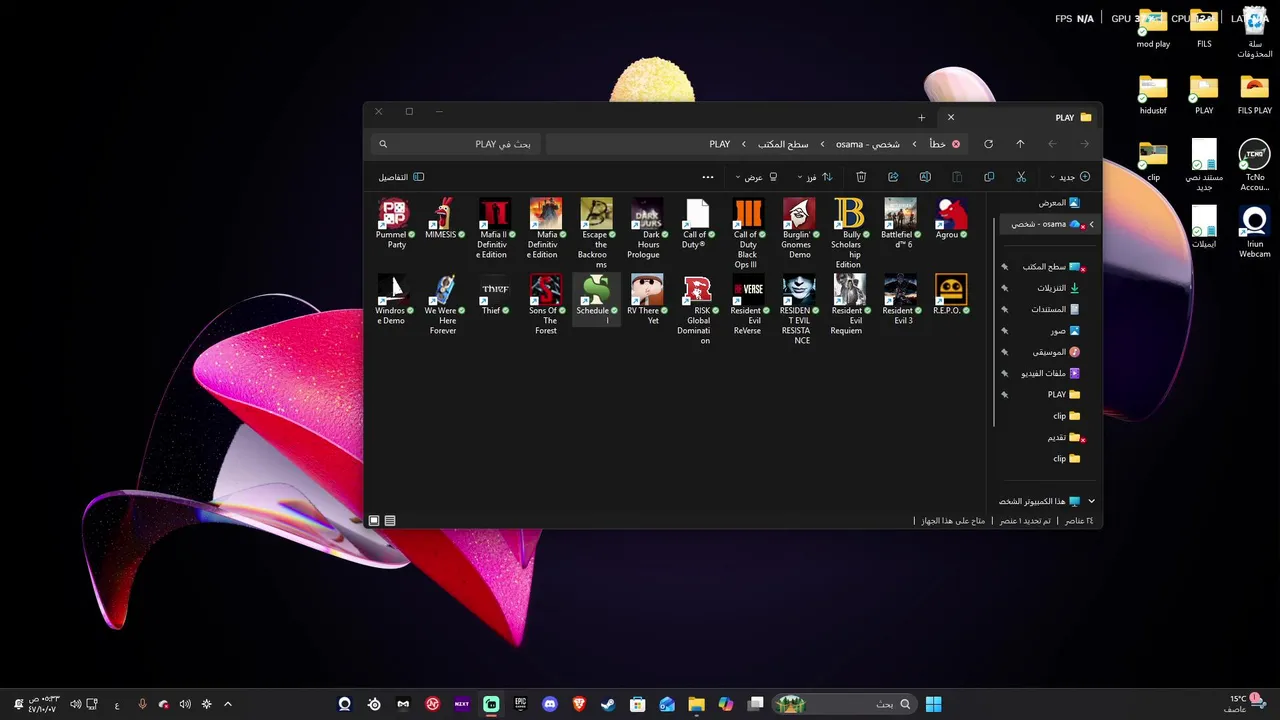Open the hidusbf desktop folder

[1153, 95]
